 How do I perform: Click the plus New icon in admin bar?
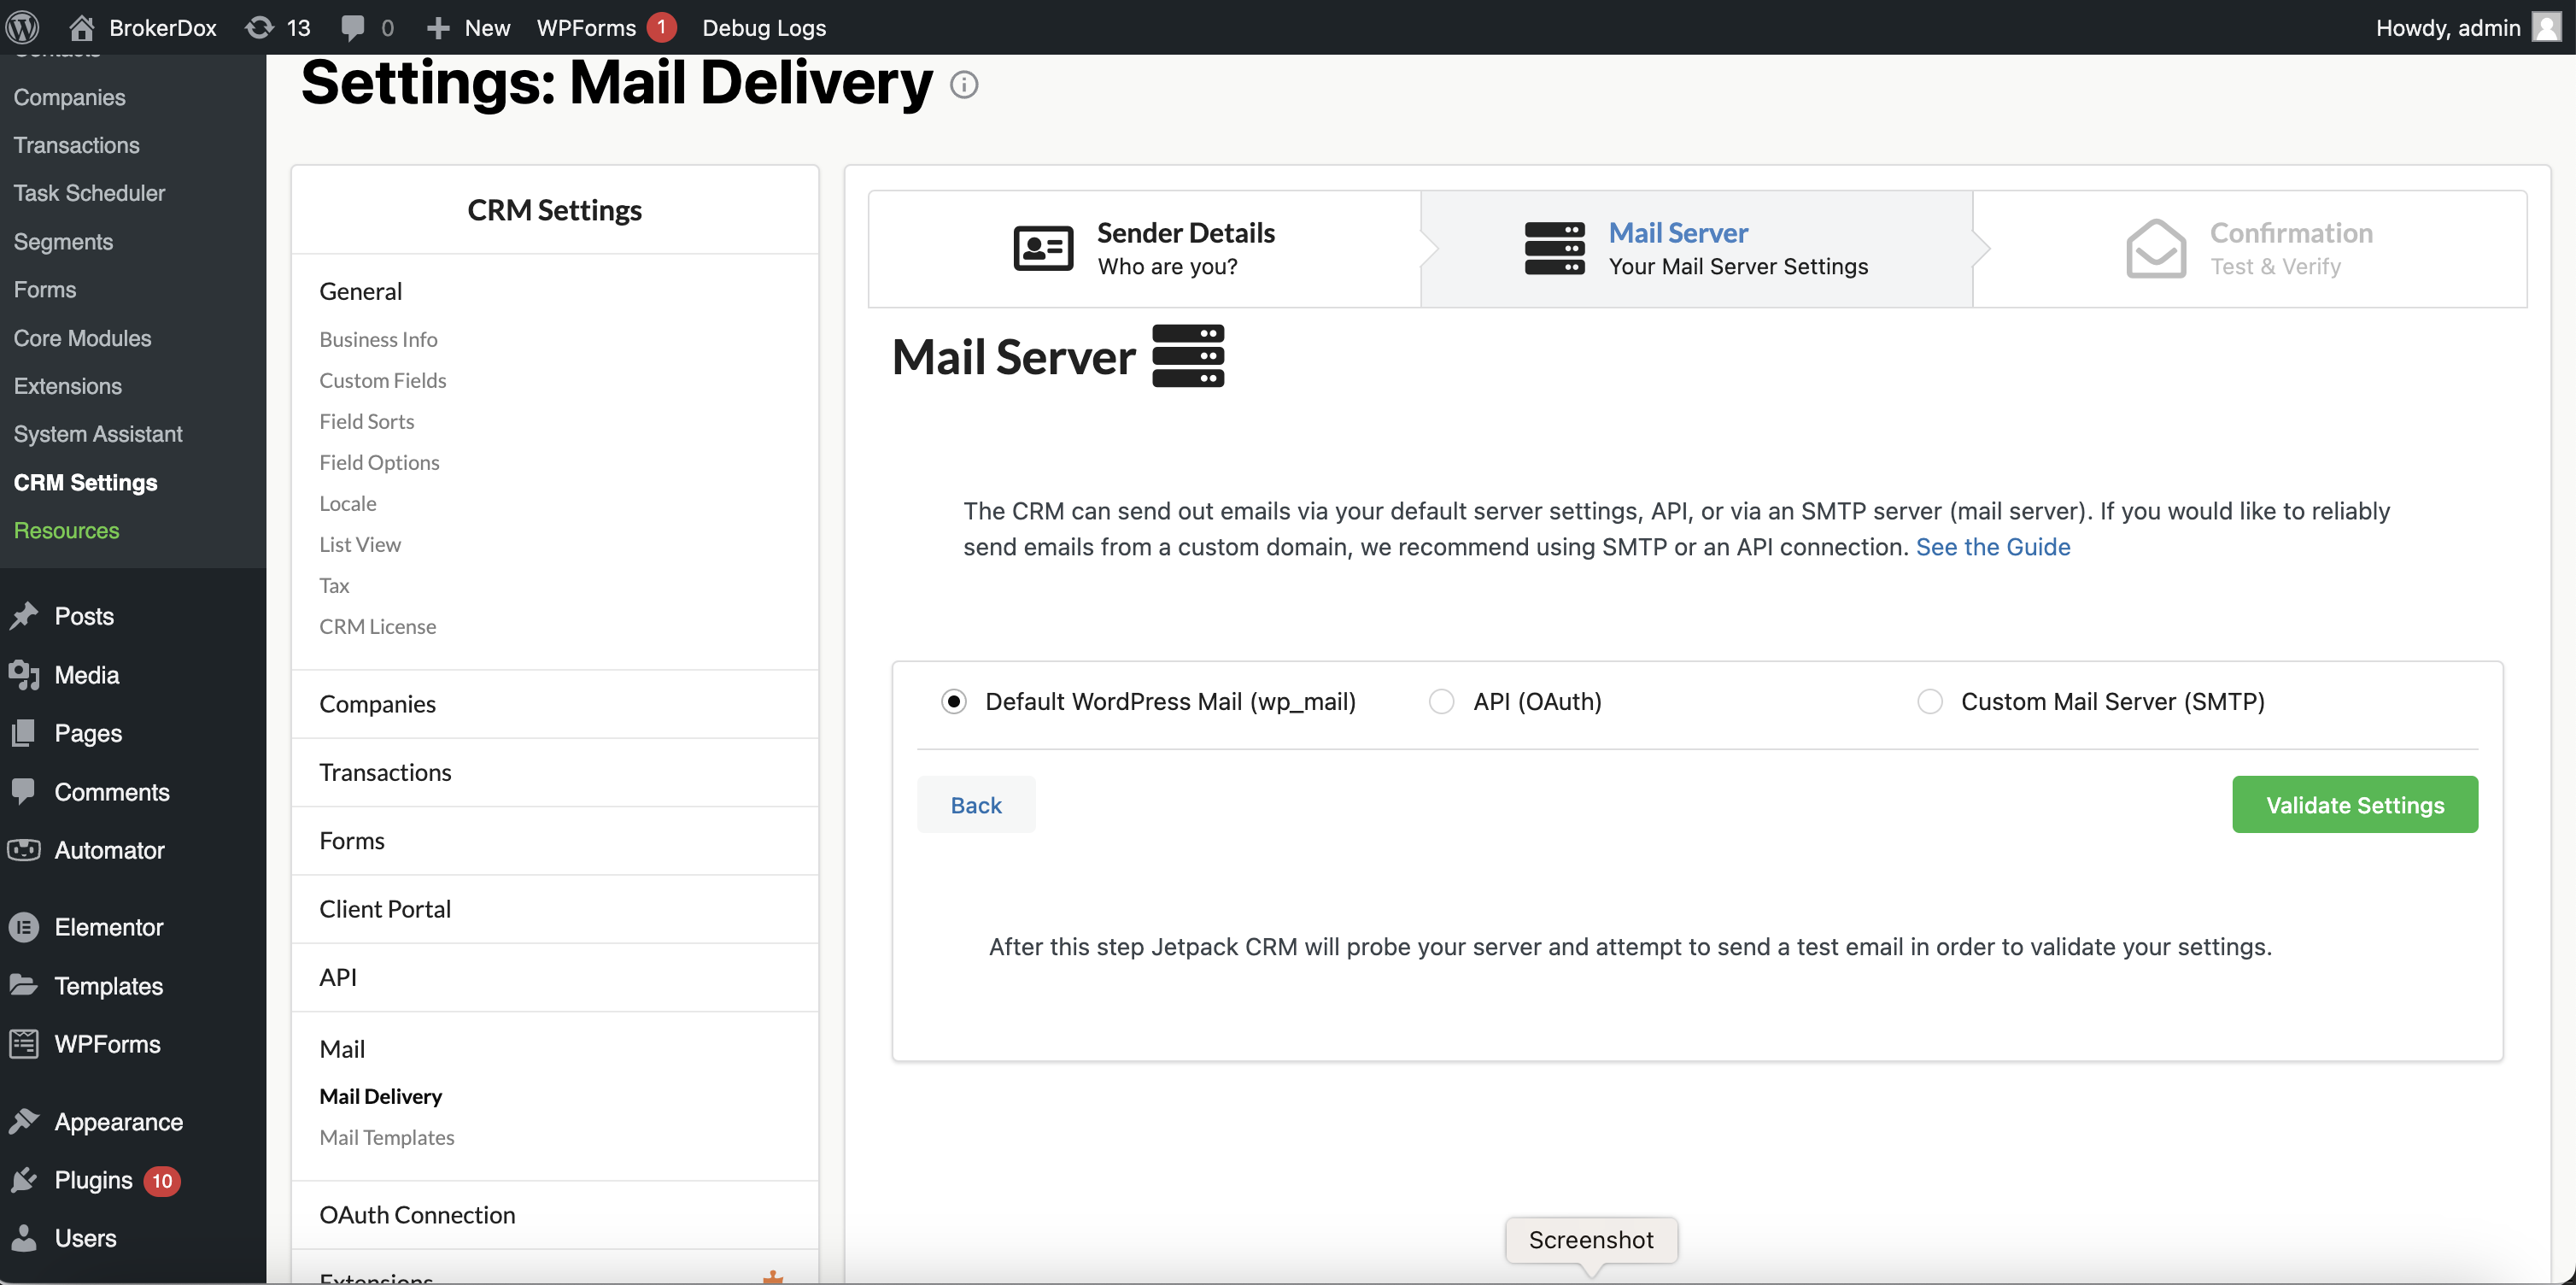(438, 27)
